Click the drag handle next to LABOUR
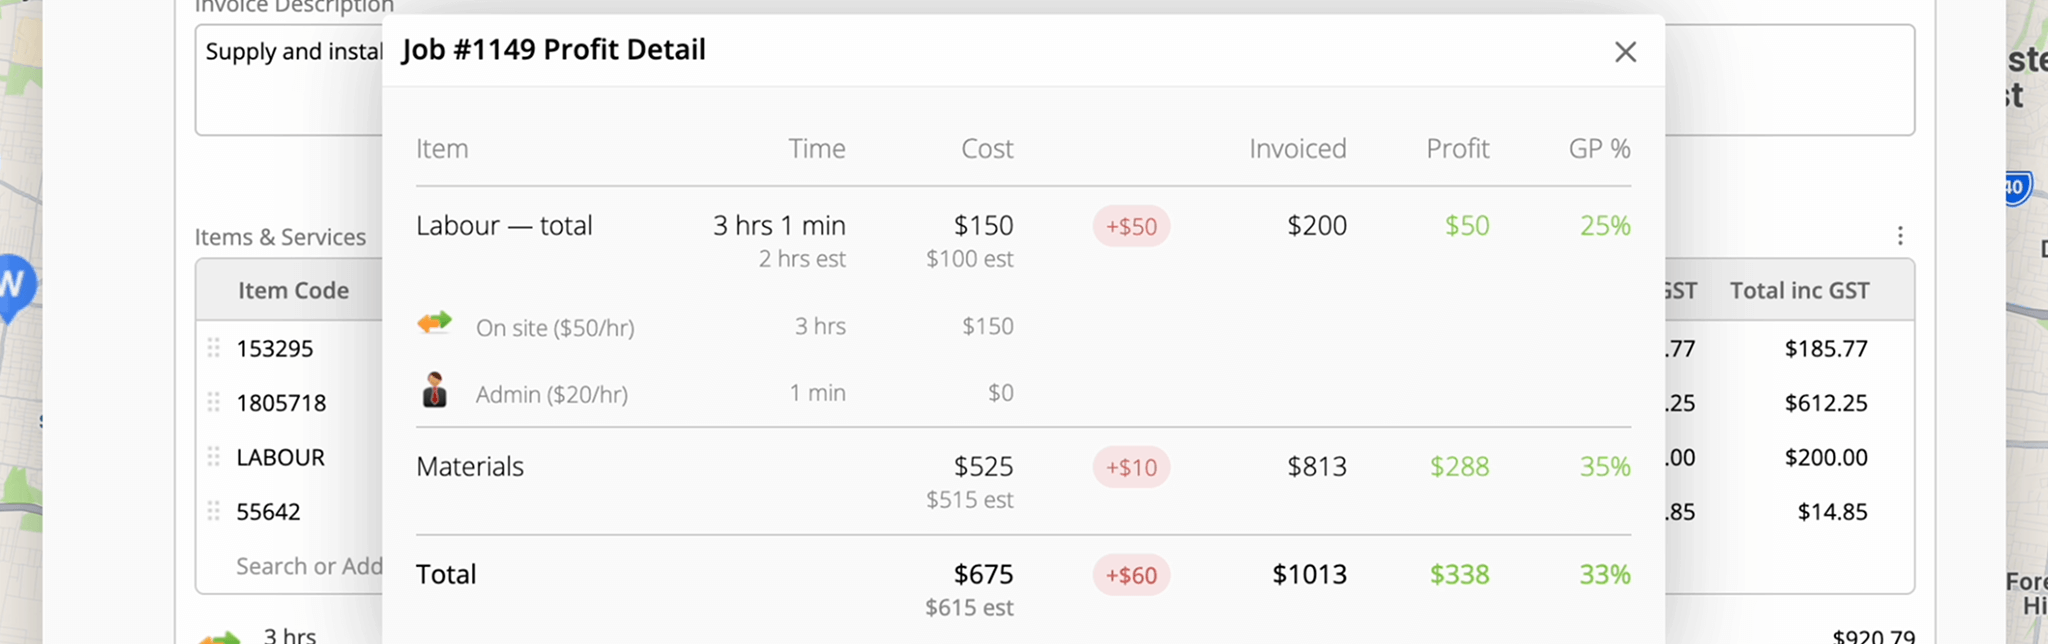Screen dimensions: 2048x644 click(x=213, y=457)
